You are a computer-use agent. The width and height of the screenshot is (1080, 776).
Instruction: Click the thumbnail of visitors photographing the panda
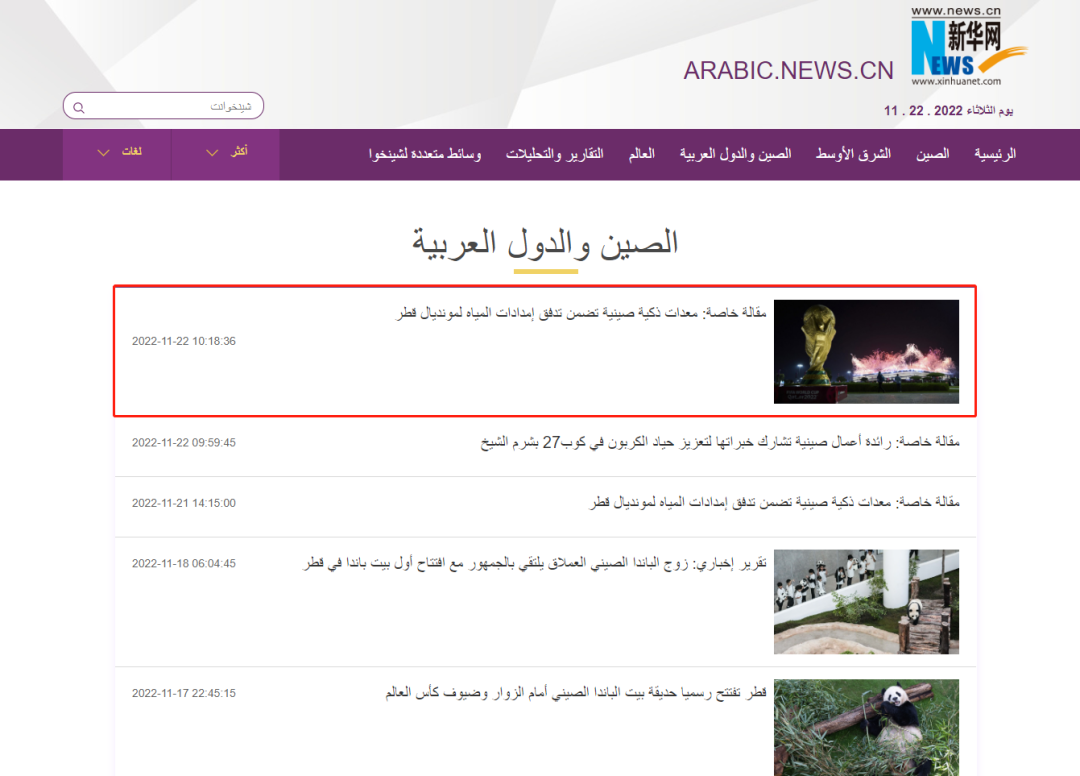(x=866, y=602)
